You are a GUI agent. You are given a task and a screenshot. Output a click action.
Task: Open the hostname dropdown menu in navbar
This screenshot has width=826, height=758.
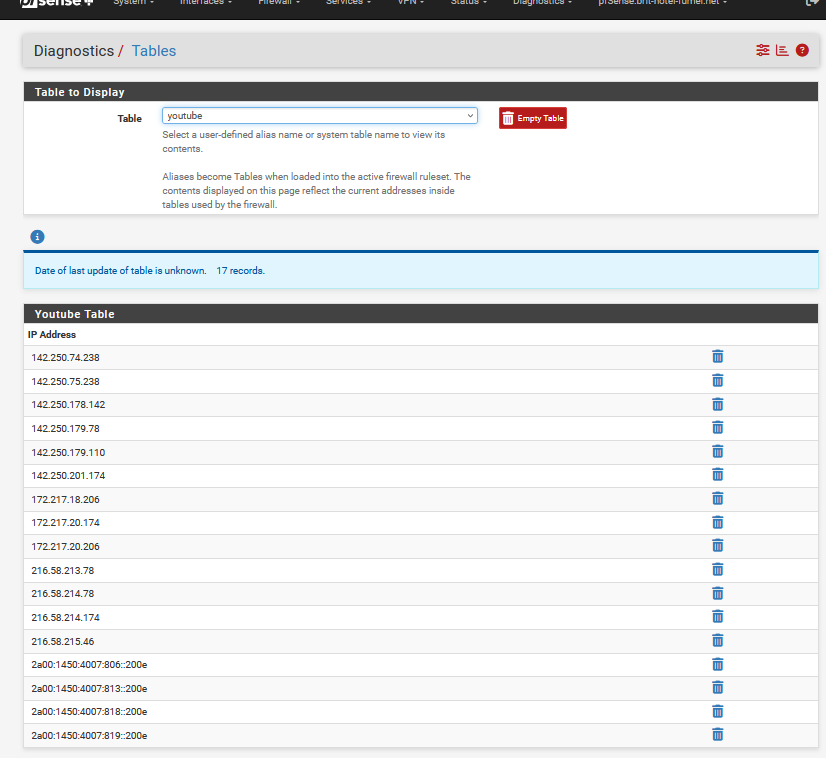(x=662, y=3)
